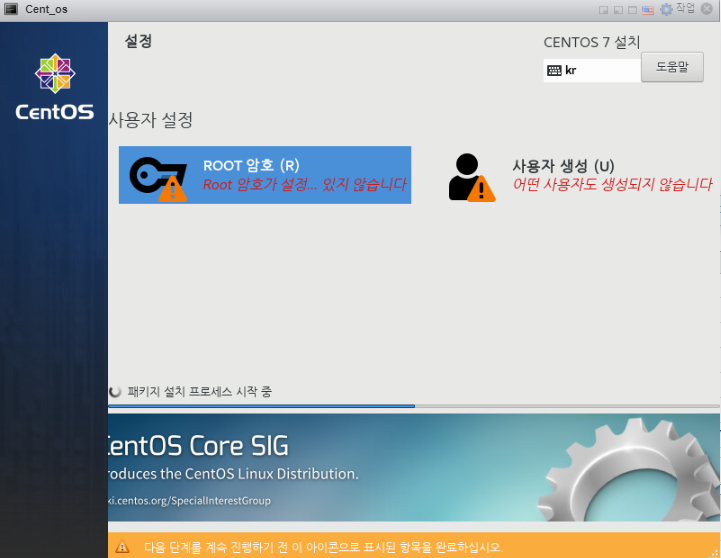Image resolution: width=721 pixels, height=558 pixels.
Task: Click the kr keyboard layout indicator
Action: 592,70
